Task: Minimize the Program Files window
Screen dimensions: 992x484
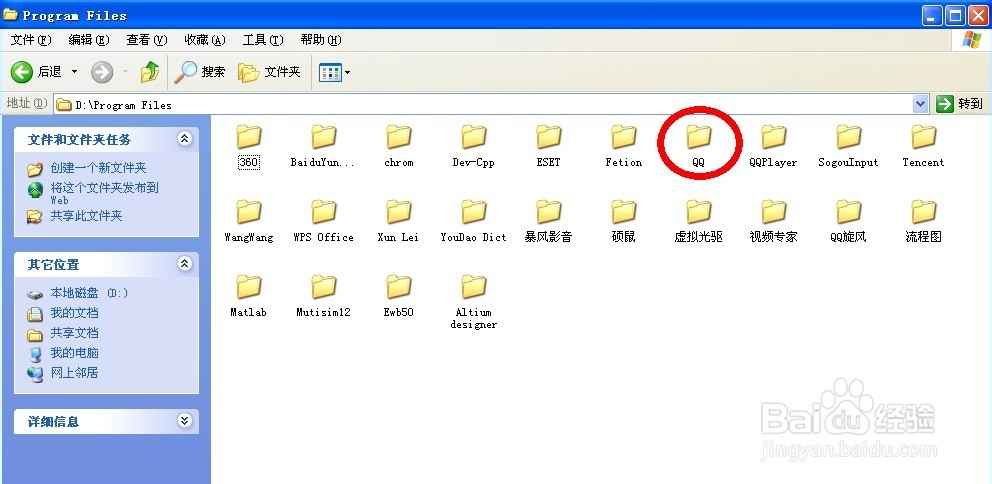Action: point(933,15)
